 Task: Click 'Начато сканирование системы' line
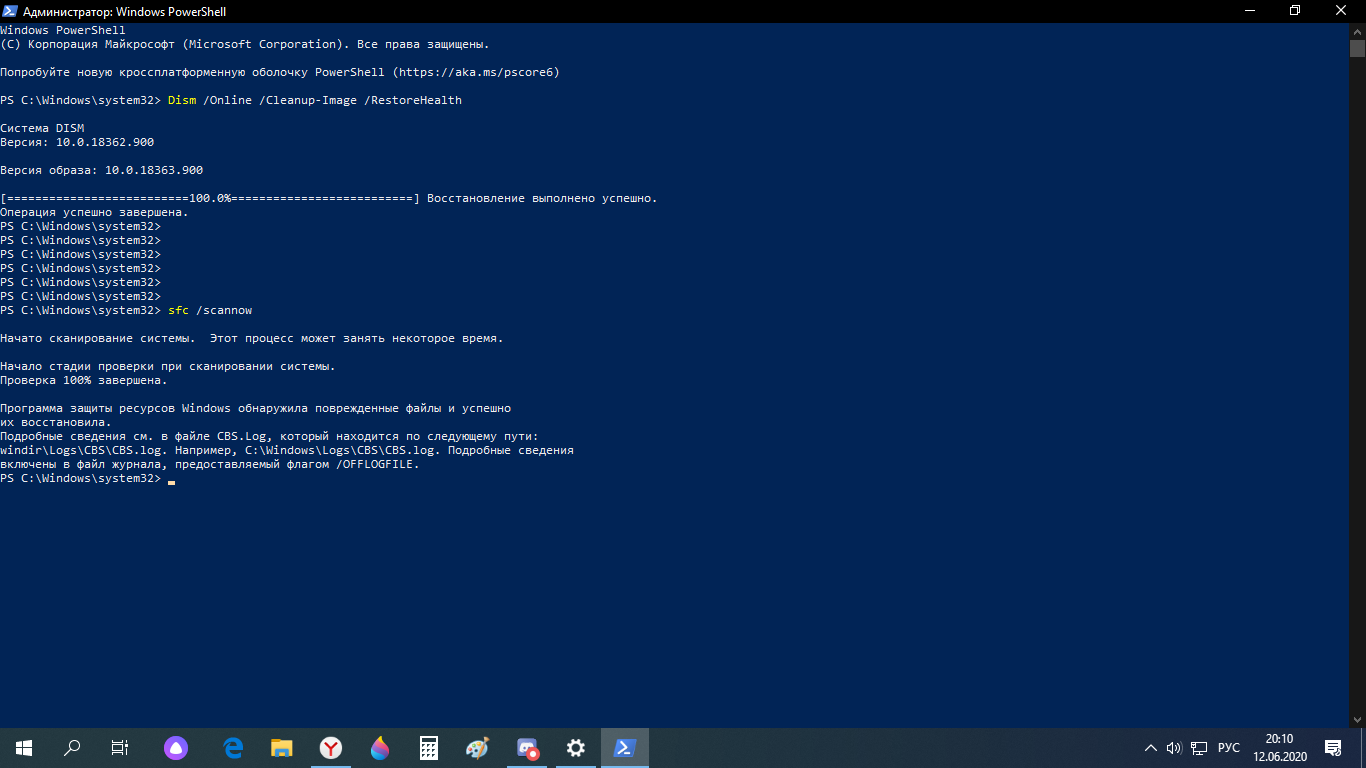point(252,339)
